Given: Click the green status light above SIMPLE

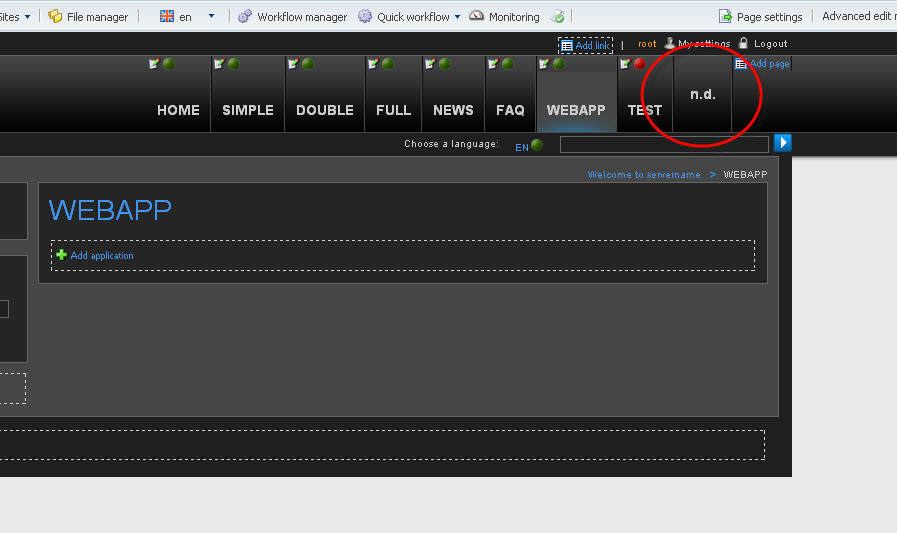Looking at the screenshot, I should tap(233, 63).
